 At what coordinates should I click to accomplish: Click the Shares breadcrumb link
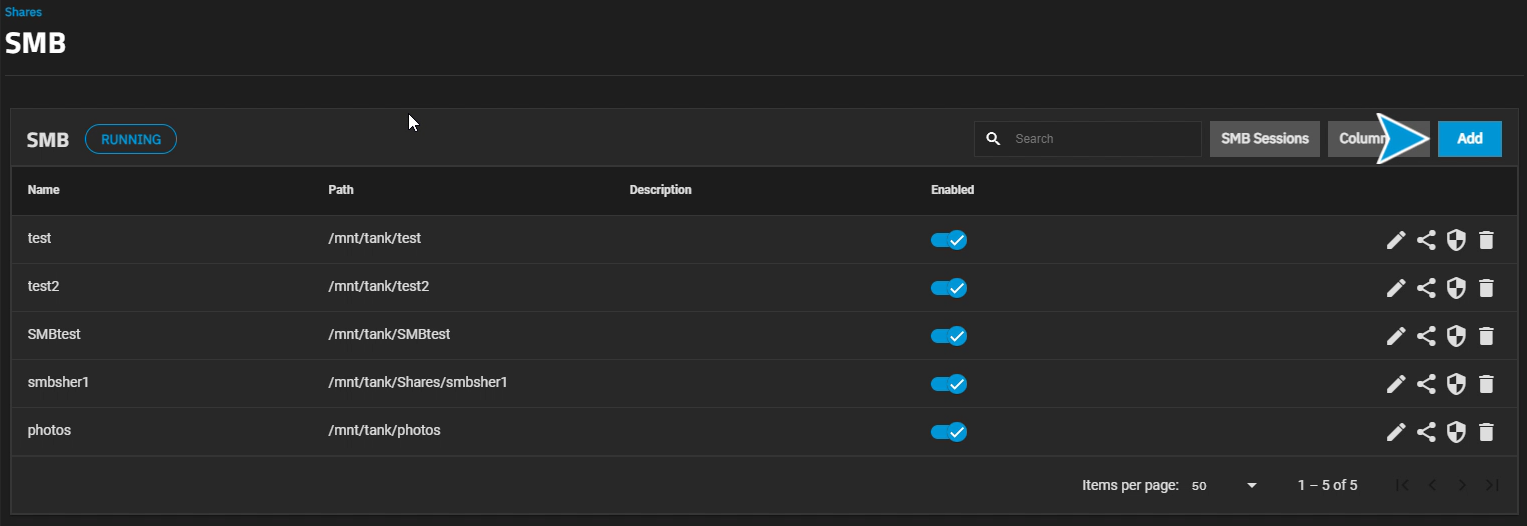(x=24, y=13)
